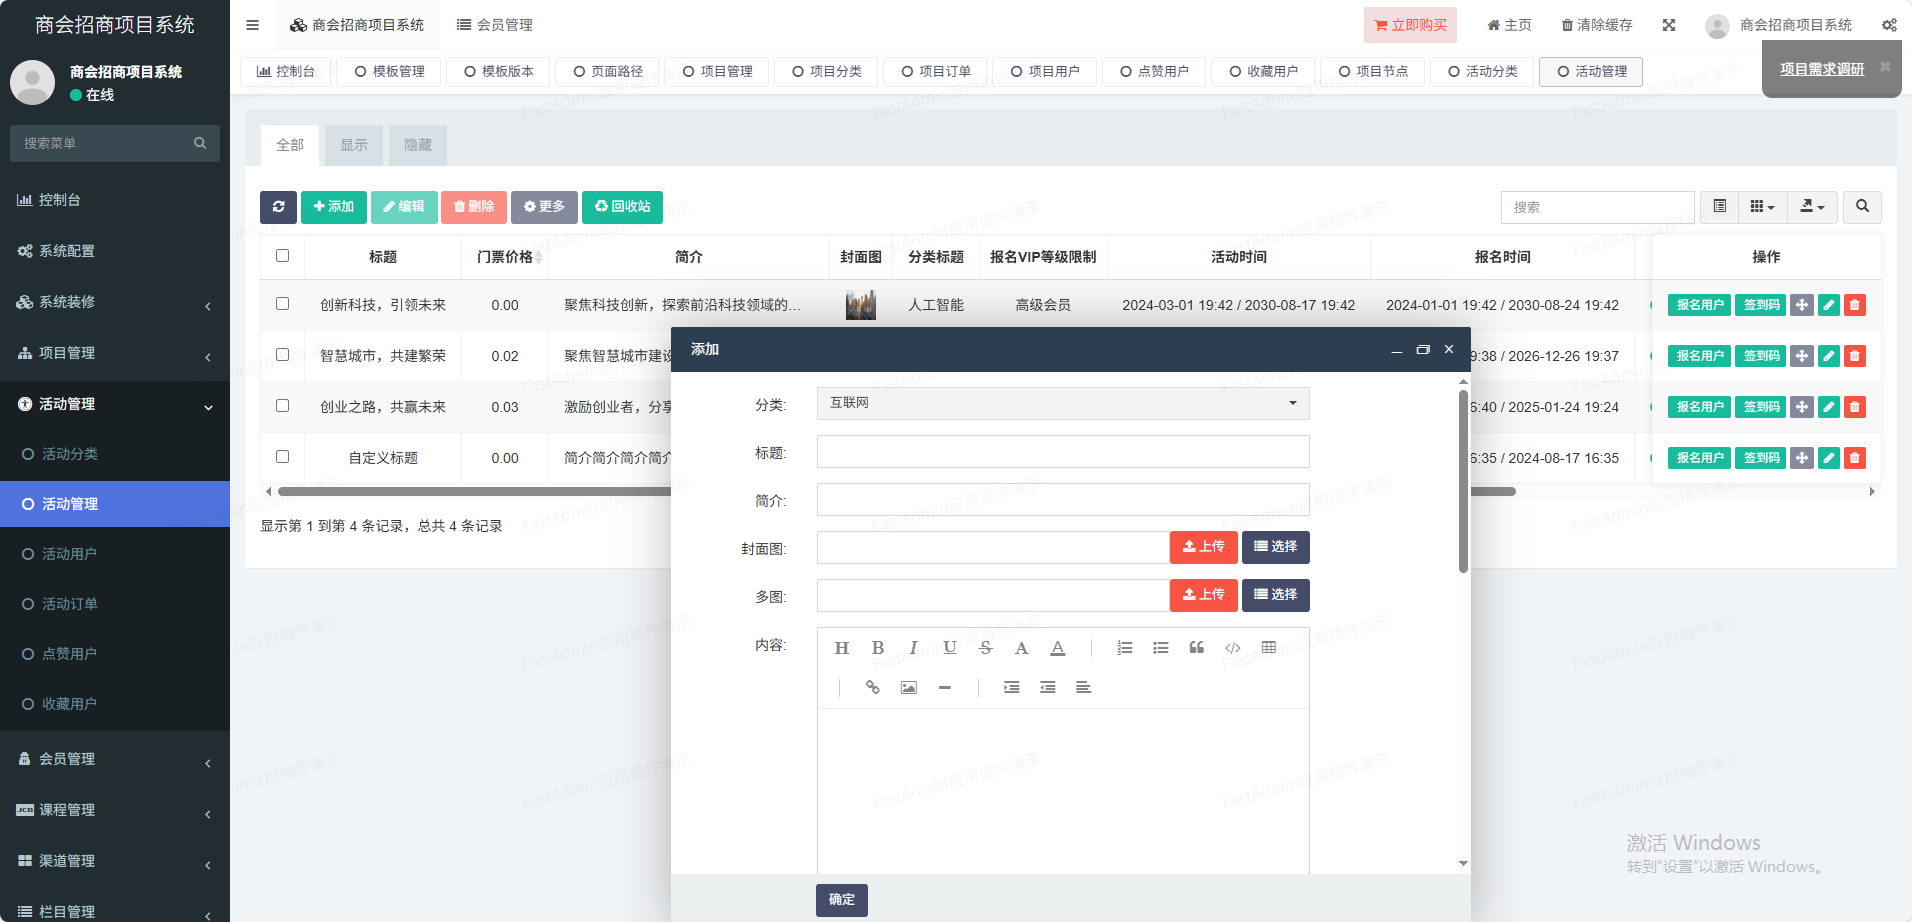The height and width of the screenshot is (922, 1912).
Task: Open the column display dropdown in the table toolbar
Action: (x=1762, y=207)
